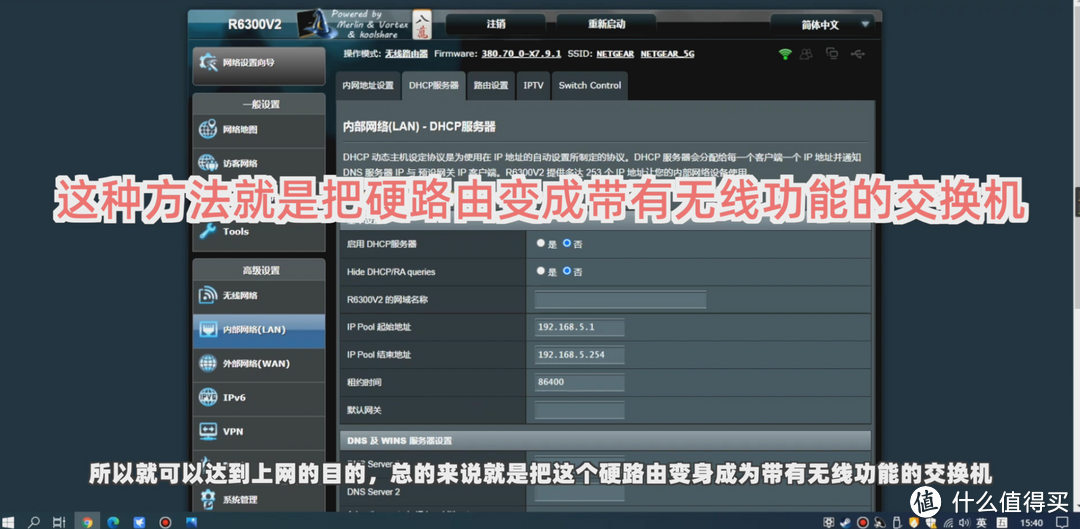Open 访客网络 guest network page
The image size is (1080, 529).
coord(259,163)
